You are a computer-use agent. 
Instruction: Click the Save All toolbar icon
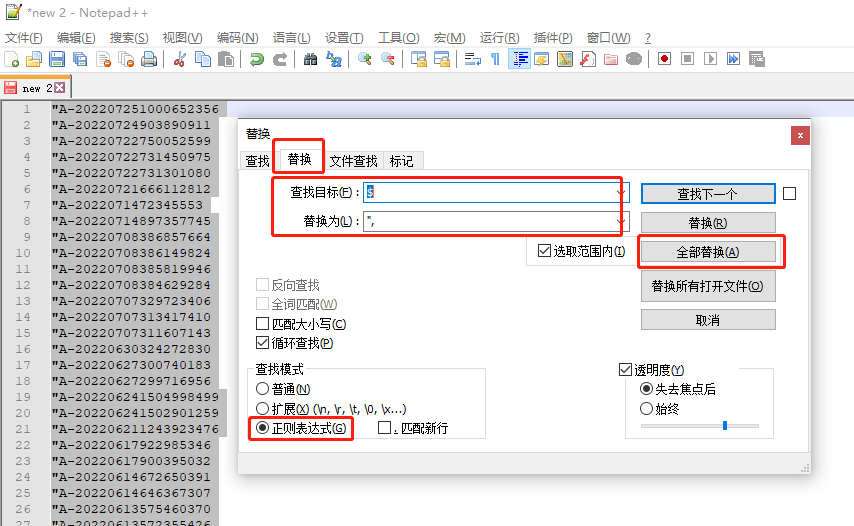80,59
